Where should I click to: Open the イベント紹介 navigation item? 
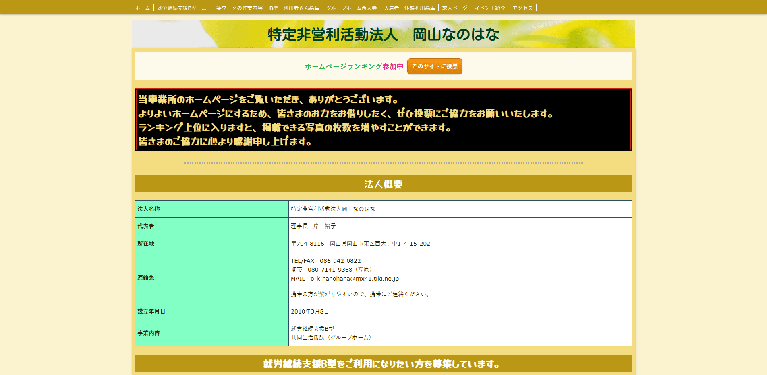[490, 8]
